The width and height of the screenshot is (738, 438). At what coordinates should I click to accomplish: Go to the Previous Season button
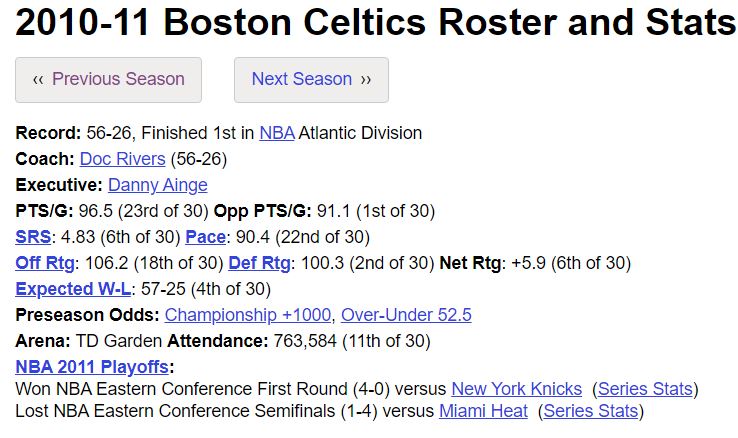tap(108, 80)
